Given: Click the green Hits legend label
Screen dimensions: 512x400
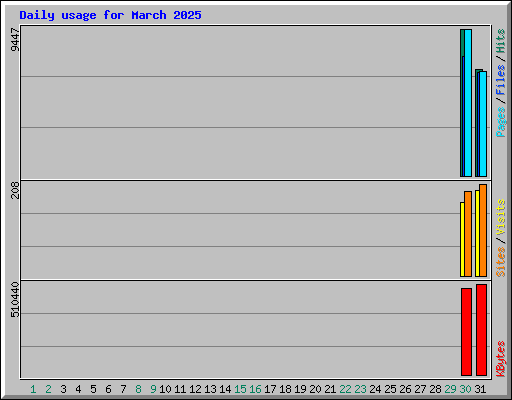Looking at the screenshot, I should pyautogui.click(x=501, y=41).
